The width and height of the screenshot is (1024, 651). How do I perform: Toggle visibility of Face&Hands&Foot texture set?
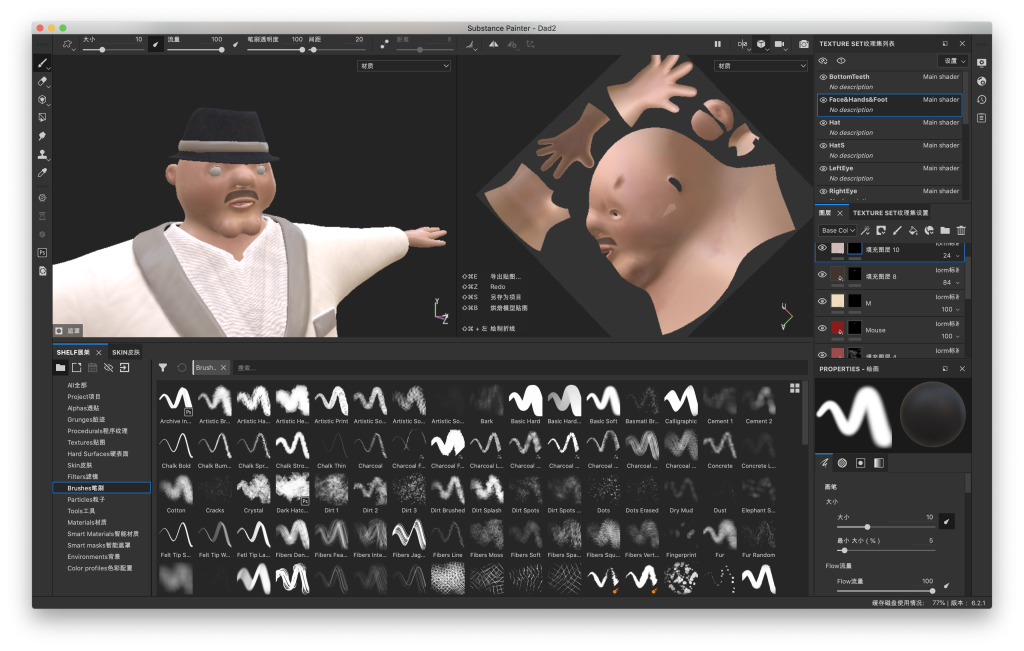823,100
